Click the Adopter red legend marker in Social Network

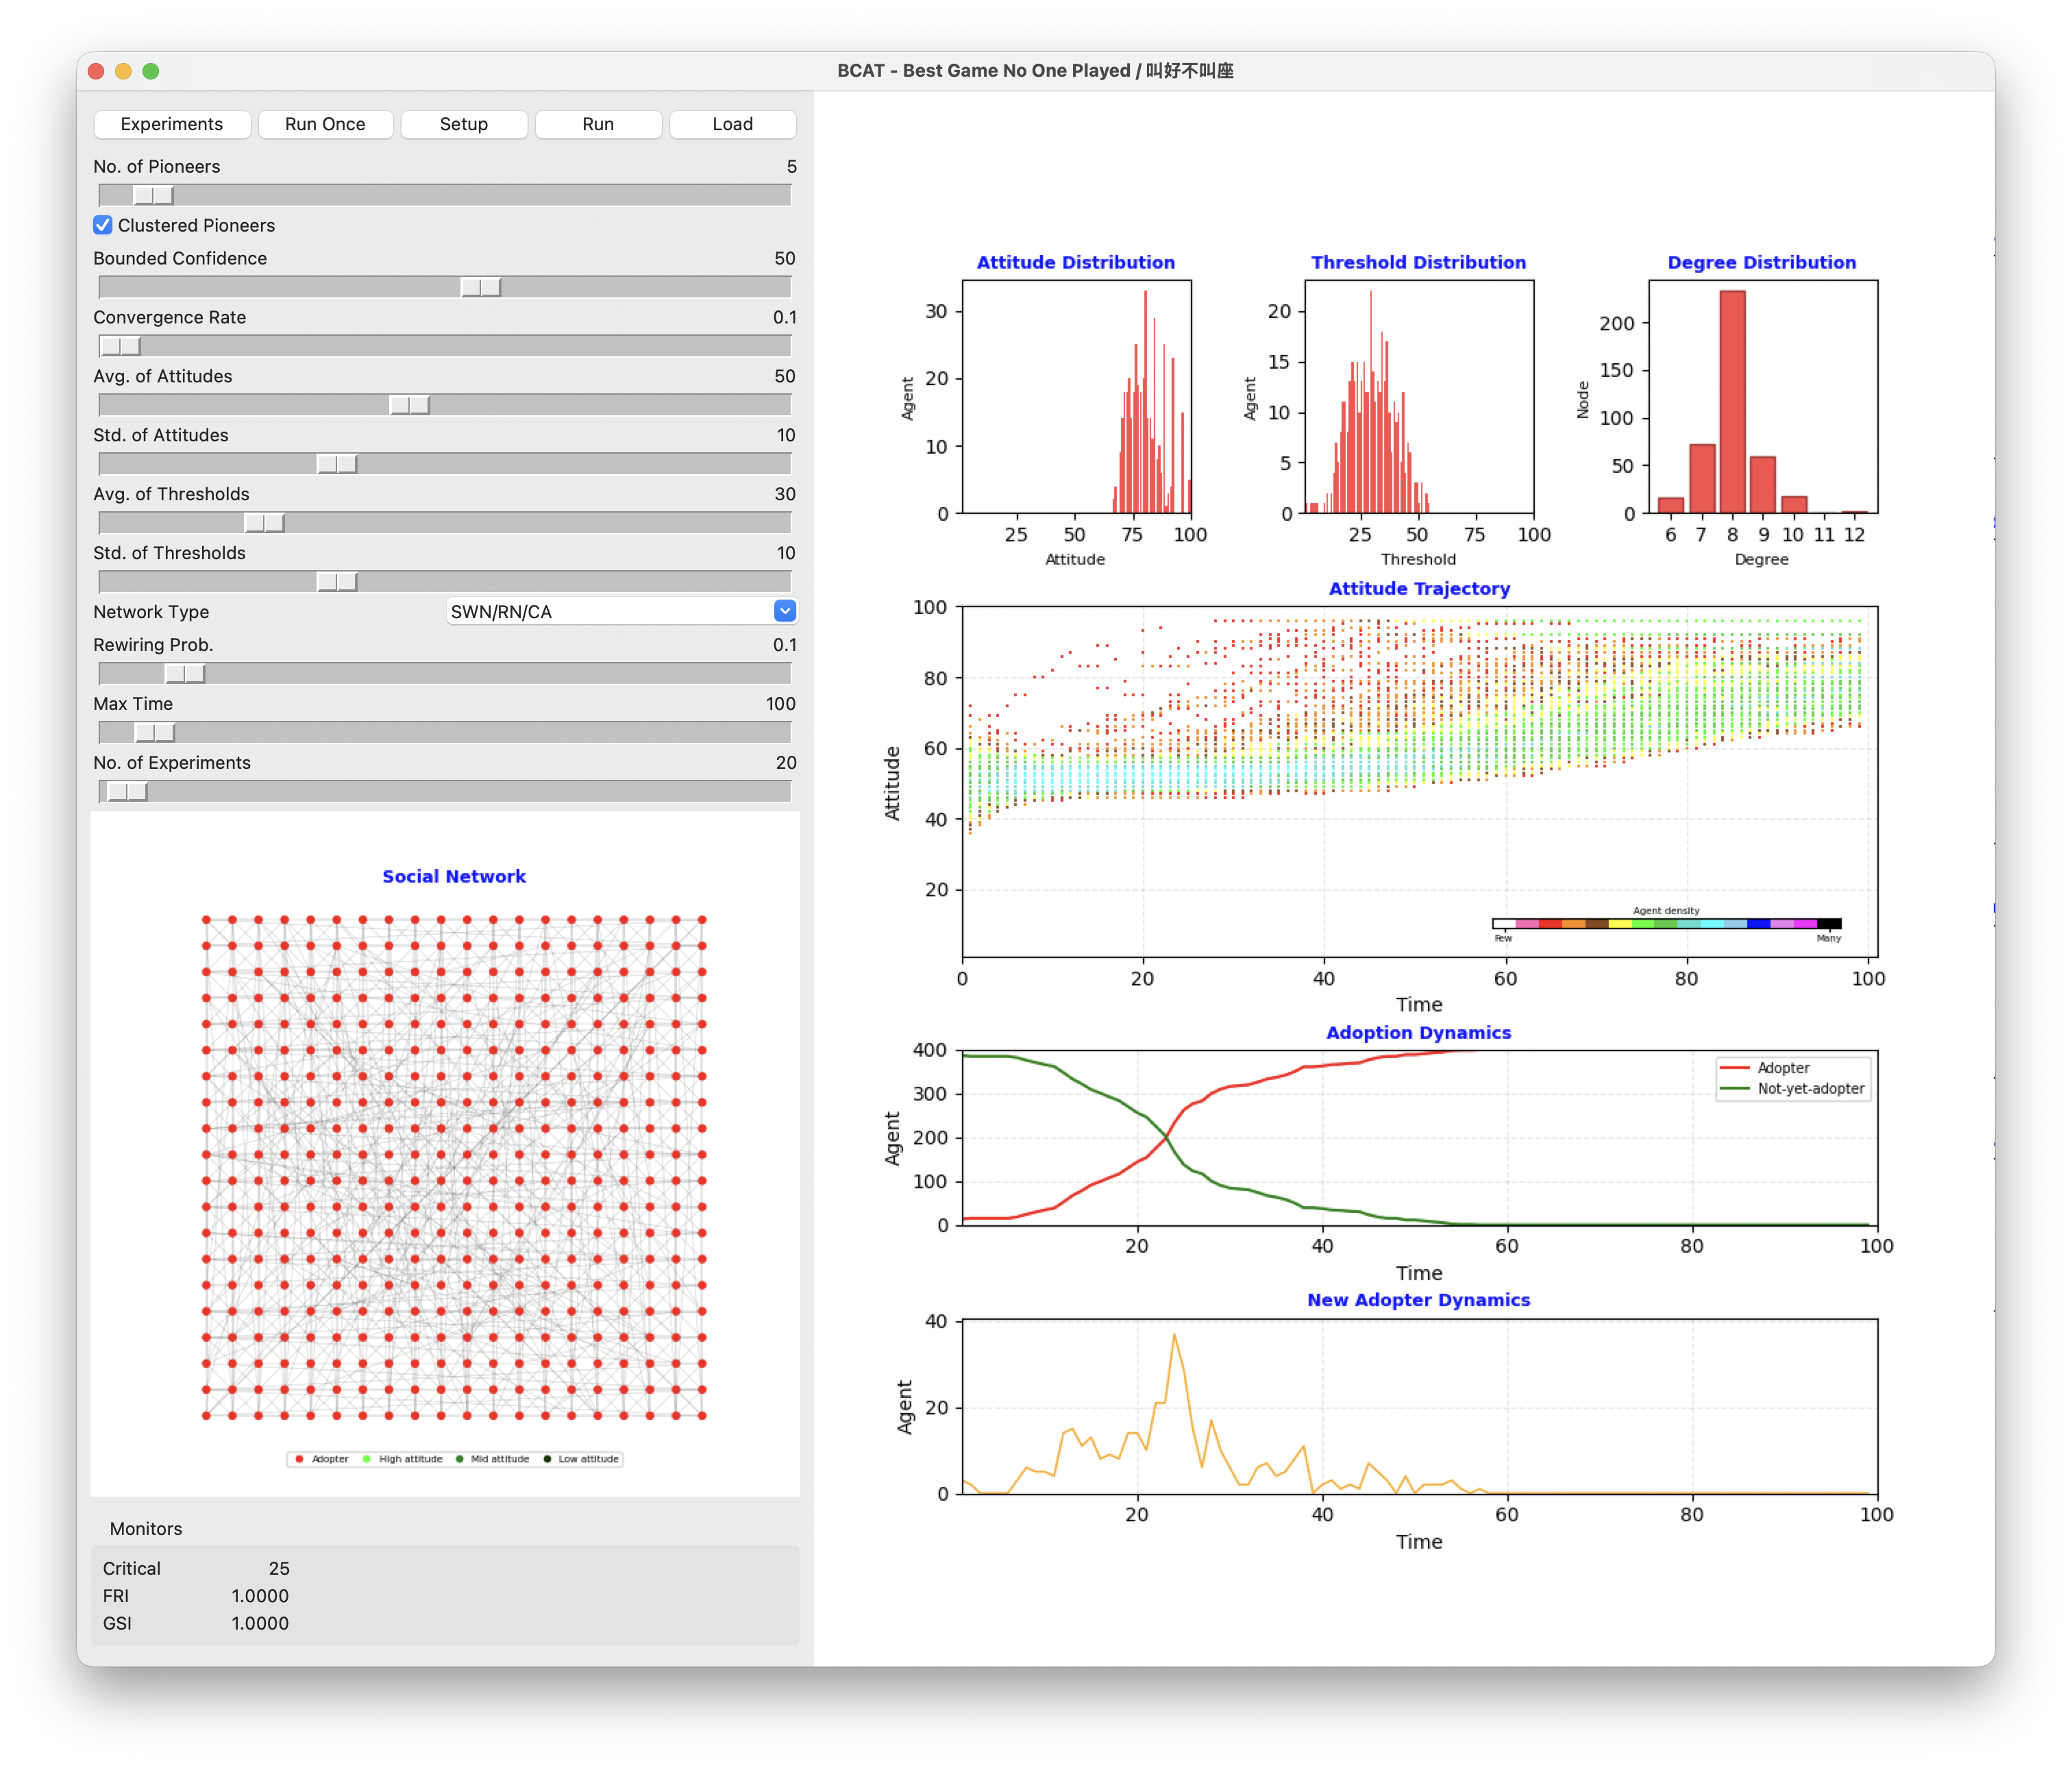[x=299, y=1459]
